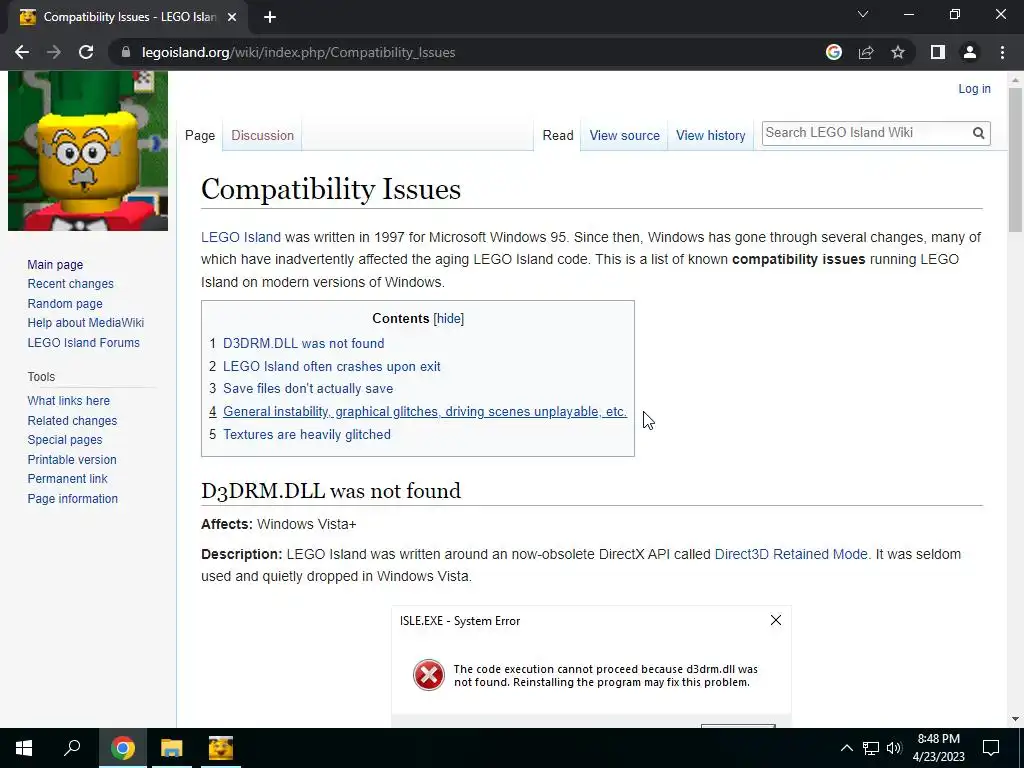1024x768 pixels.
Task: Open a Random page
Action: pyautogui.click(x=65, y=304)
